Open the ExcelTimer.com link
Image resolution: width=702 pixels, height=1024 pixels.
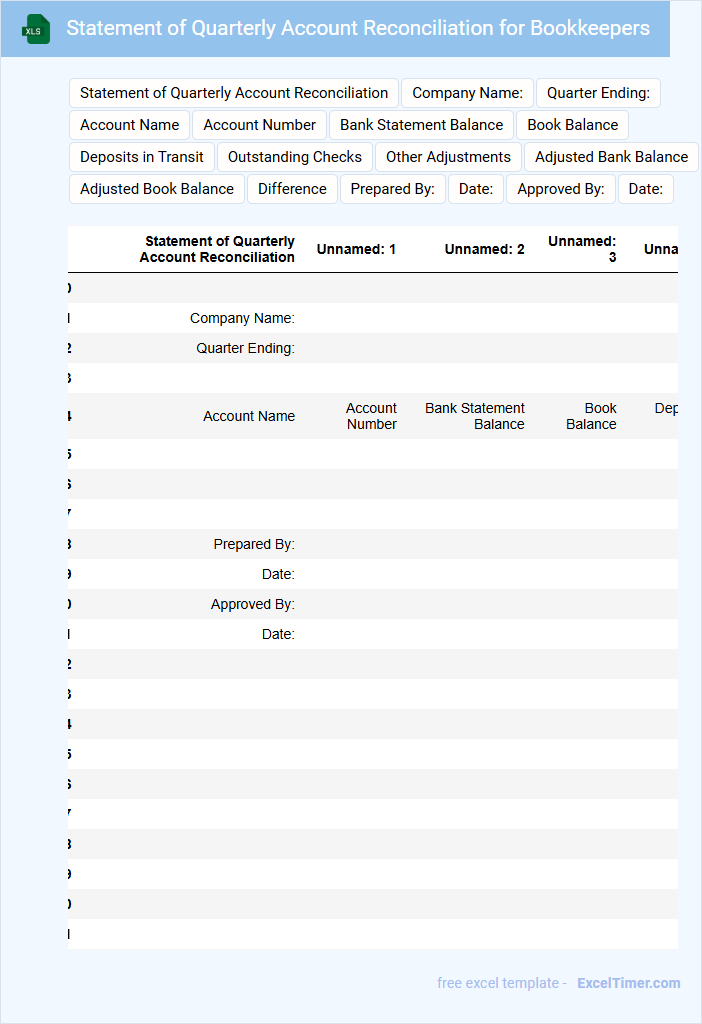point(629,983)
